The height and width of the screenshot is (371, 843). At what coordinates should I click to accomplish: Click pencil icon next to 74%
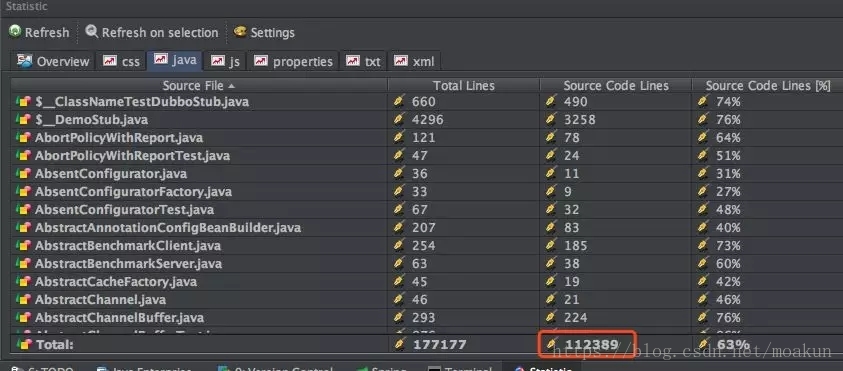703,102
